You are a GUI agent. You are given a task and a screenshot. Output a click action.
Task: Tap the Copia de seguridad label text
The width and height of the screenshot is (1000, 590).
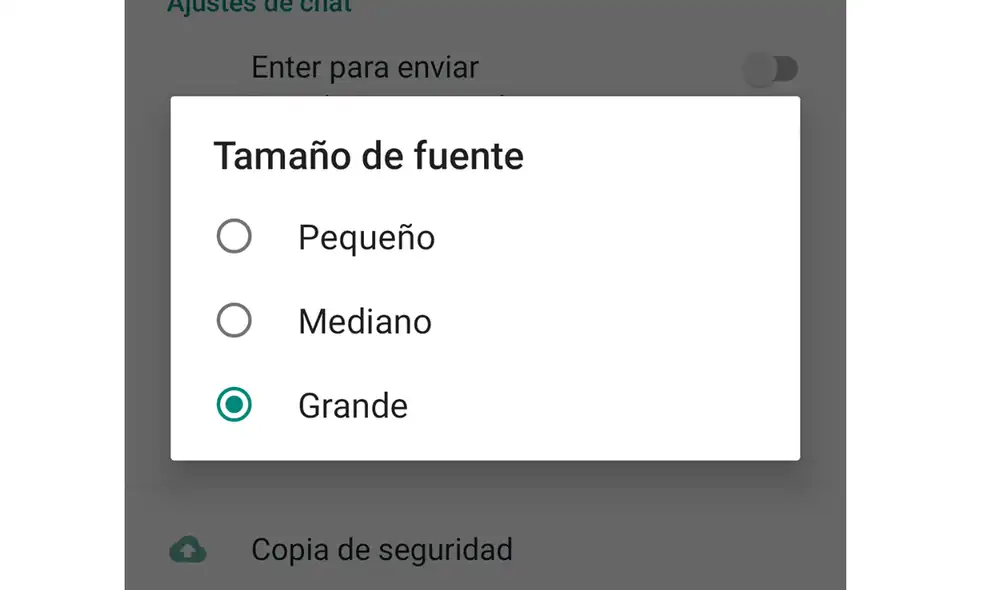[x=382, y=549]
